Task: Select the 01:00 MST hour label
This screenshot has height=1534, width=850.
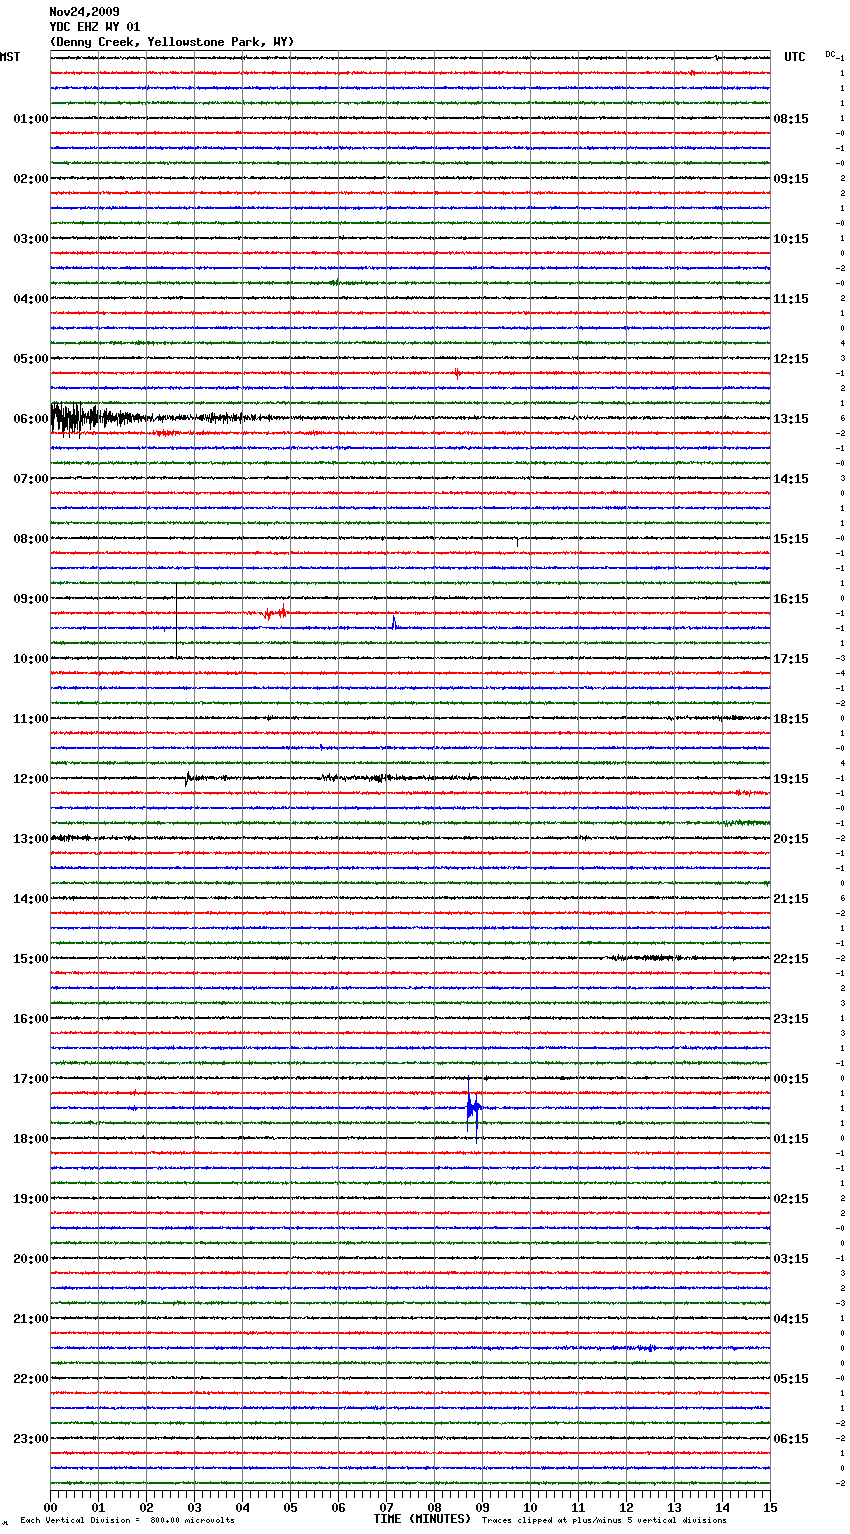Action: pos(31,119)
